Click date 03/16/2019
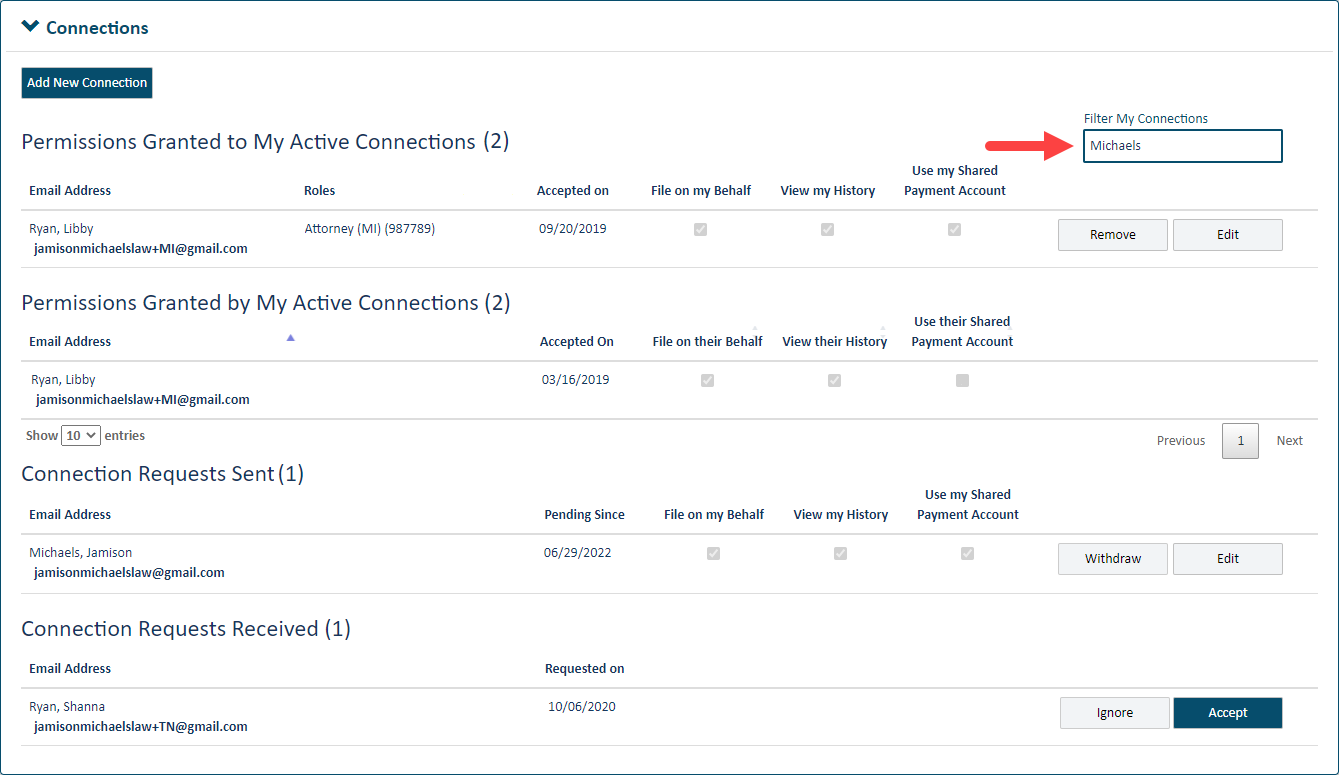Screen dimensions: 1339x775 pyautogui.click(x=576, y=380)
